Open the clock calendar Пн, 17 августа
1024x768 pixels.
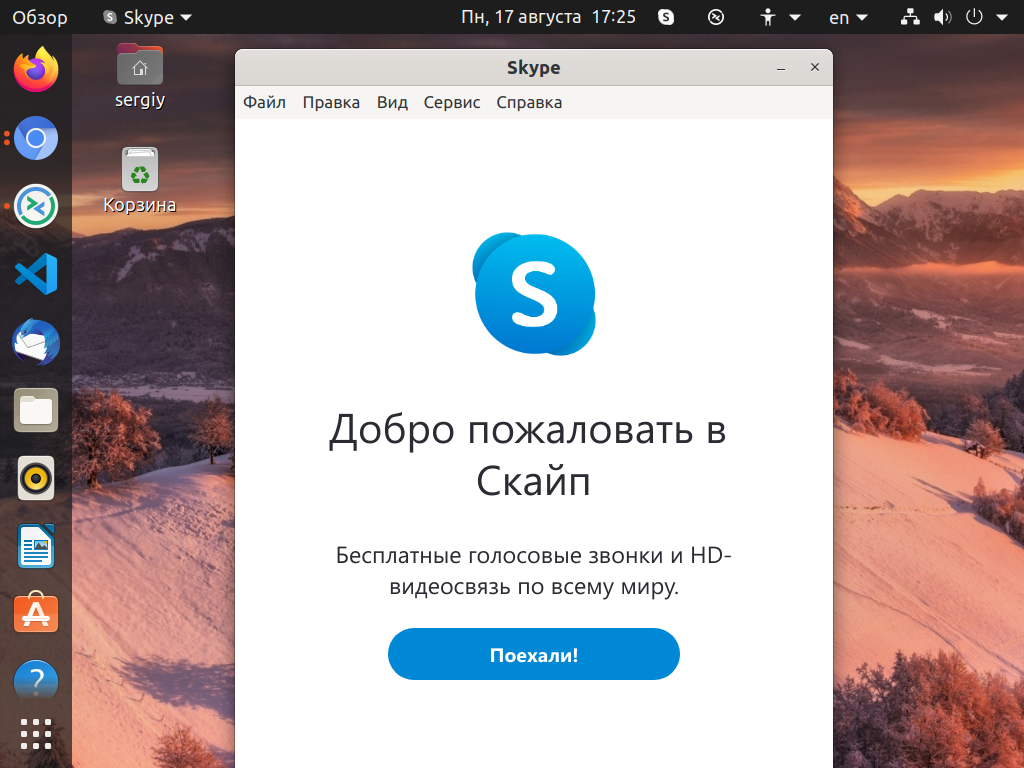pyautogui.click(x=548, y=17)
